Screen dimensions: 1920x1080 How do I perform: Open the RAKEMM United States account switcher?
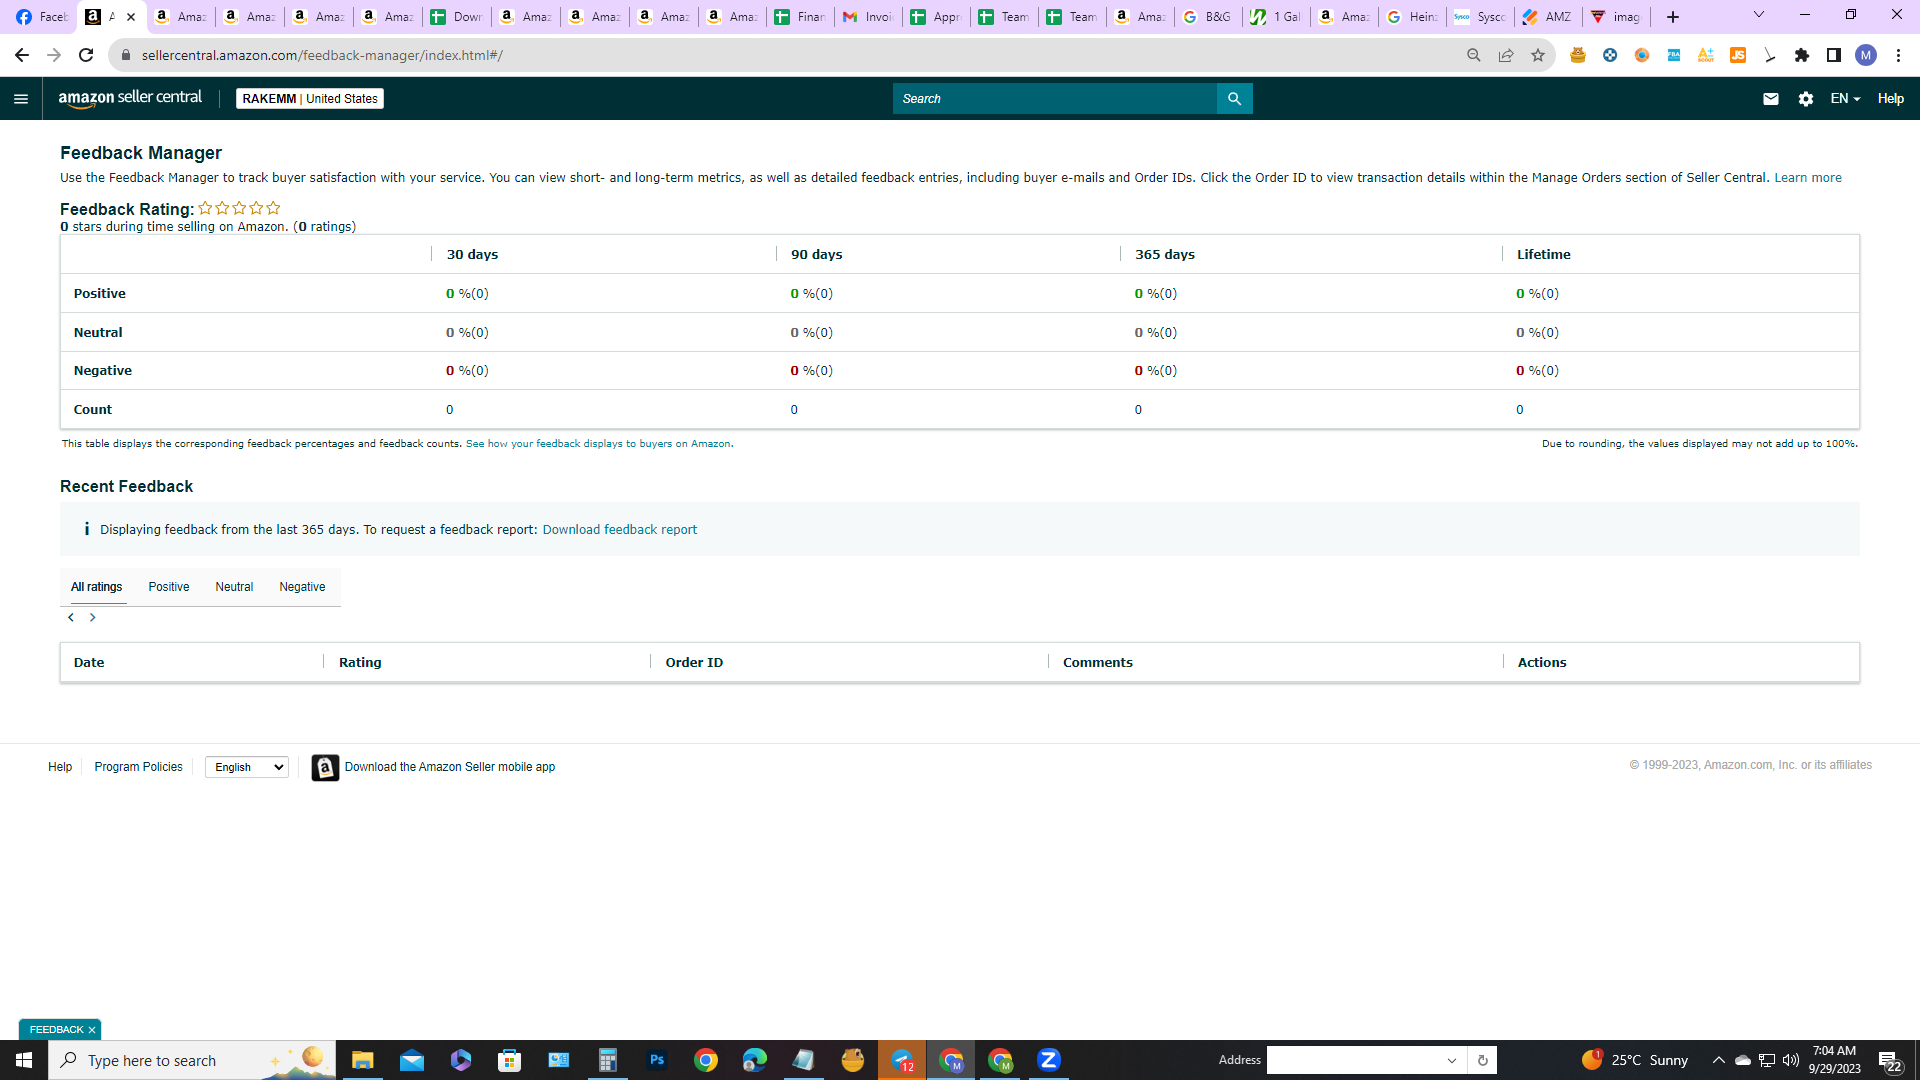(x=310, y=99)
